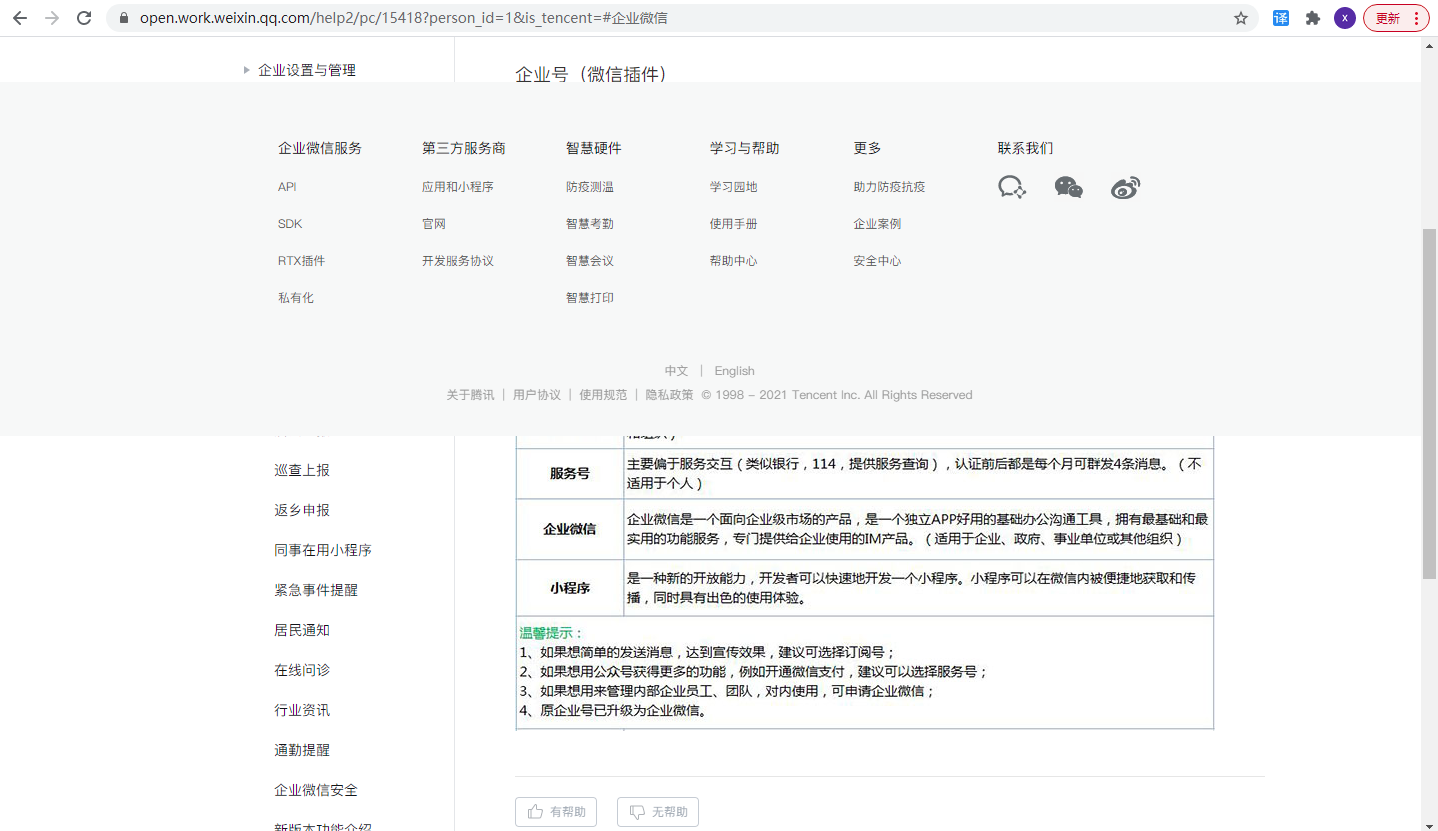Select 企业微信安全 in the sidebar

[316, 790]
